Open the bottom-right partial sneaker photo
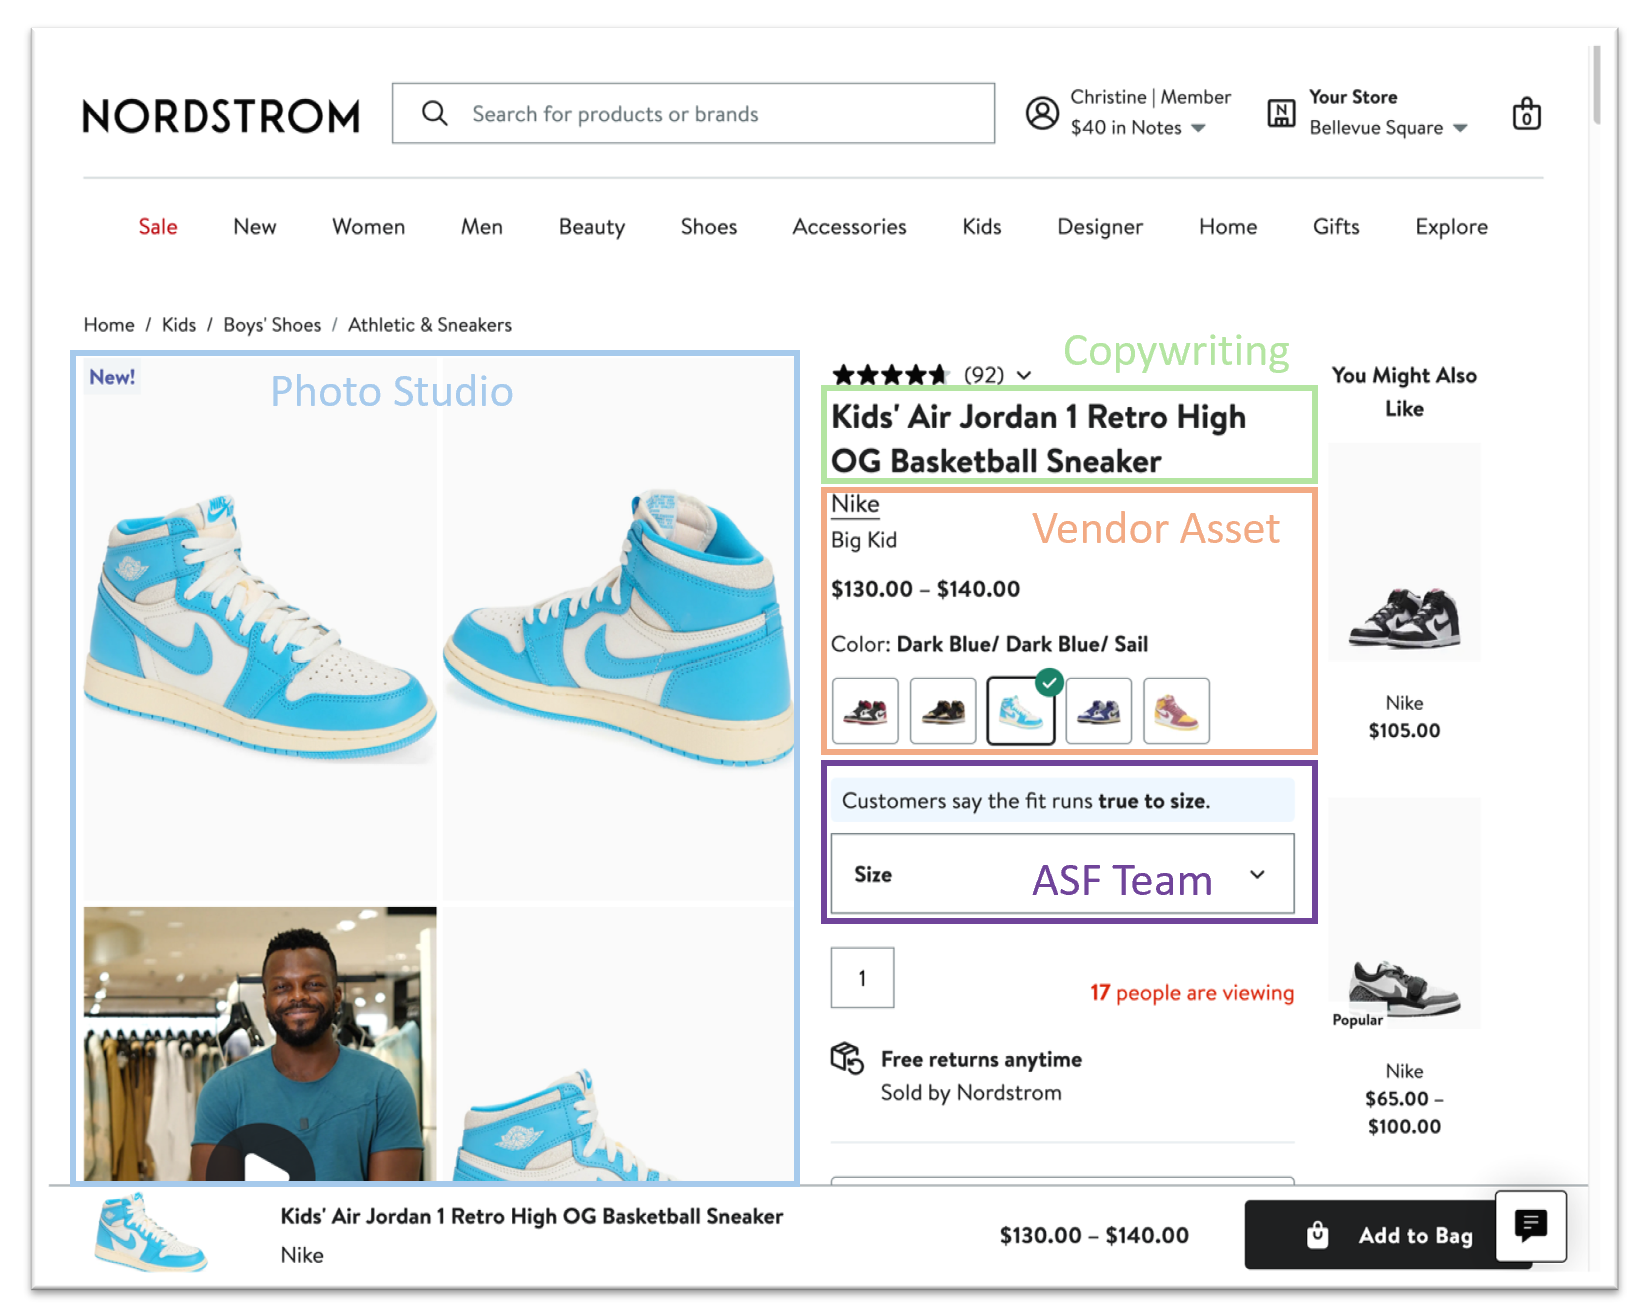 coord(618,1044)
